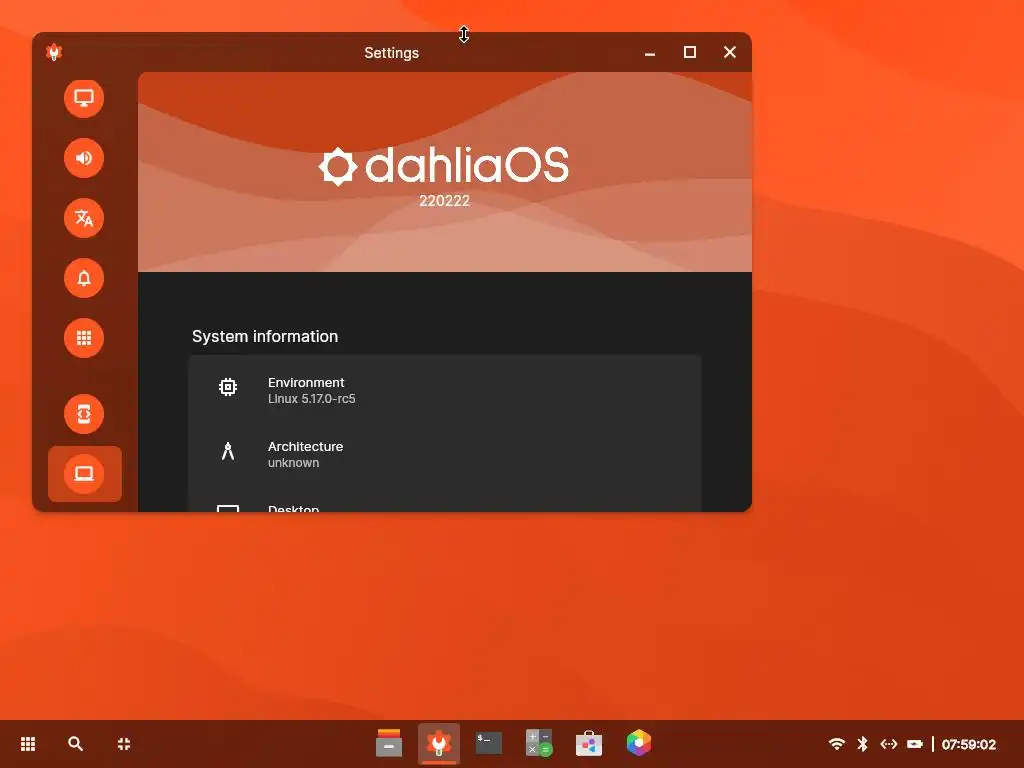Launch the Files app from taskbar
The width and height of the screenshot is (1024, 768).
pyautogui.click(x=389, y=743)
